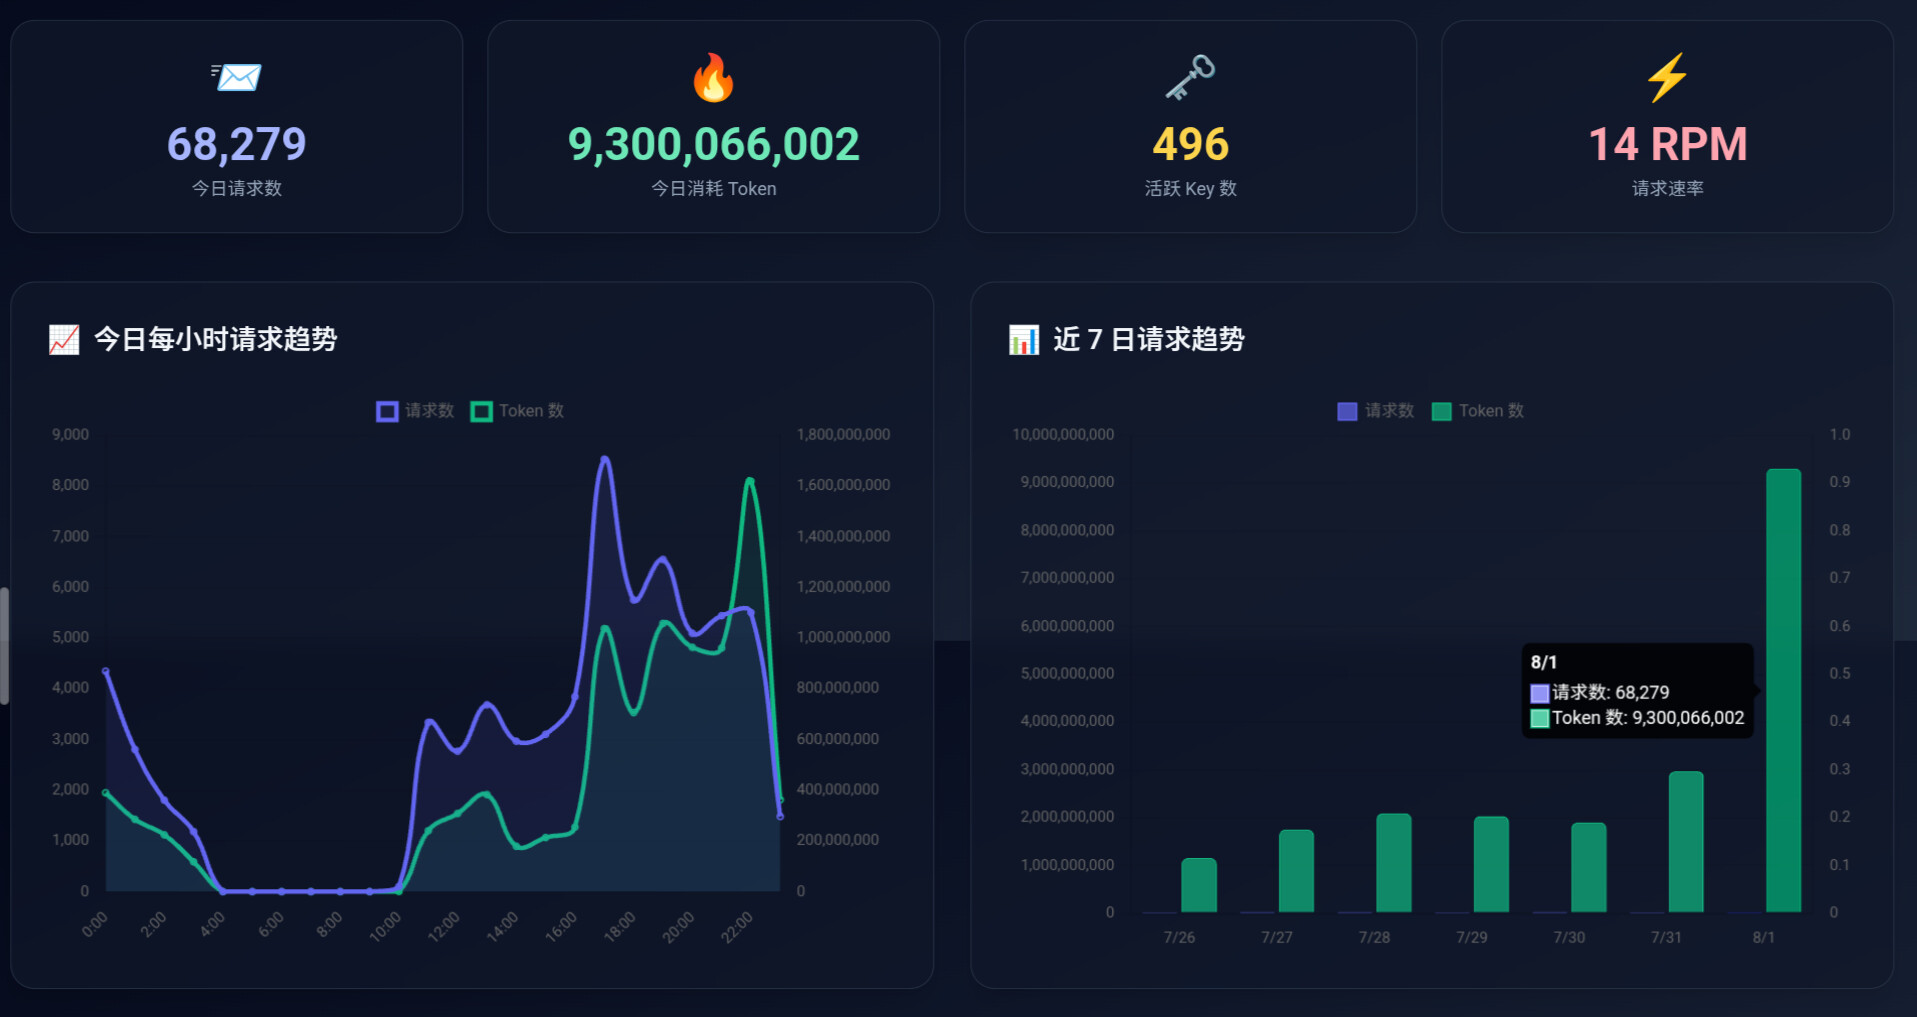1917x1017 pixels.
Task: Click the key icon above 活跃 Key 数
Action: (1190, 77)
